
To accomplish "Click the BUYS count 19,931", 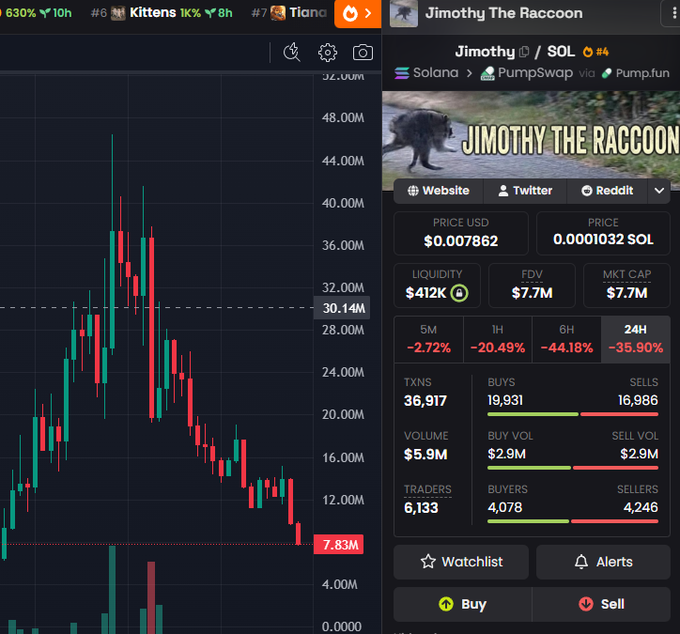I will [505, 400].
